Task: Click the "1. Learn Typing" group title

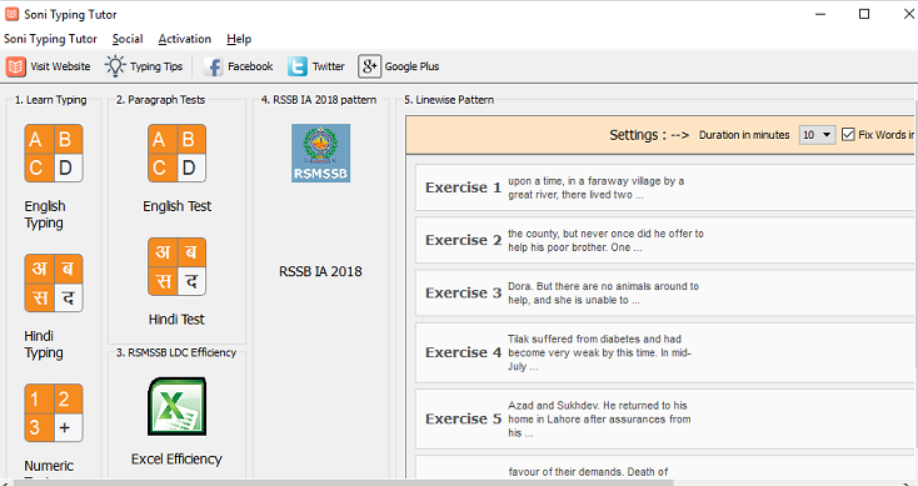Action: pyautogui.click(x=50, y=100)
